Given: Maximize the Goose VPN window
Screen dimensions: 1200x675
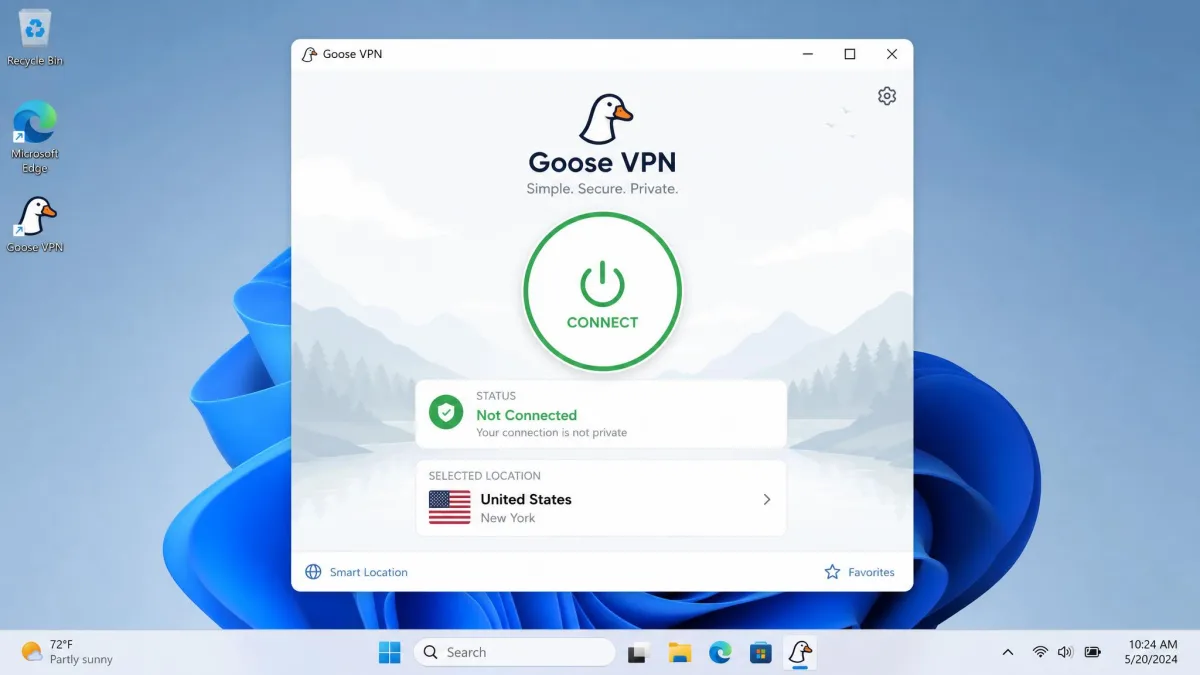Looking at the screenshot, I should point(850,54).
